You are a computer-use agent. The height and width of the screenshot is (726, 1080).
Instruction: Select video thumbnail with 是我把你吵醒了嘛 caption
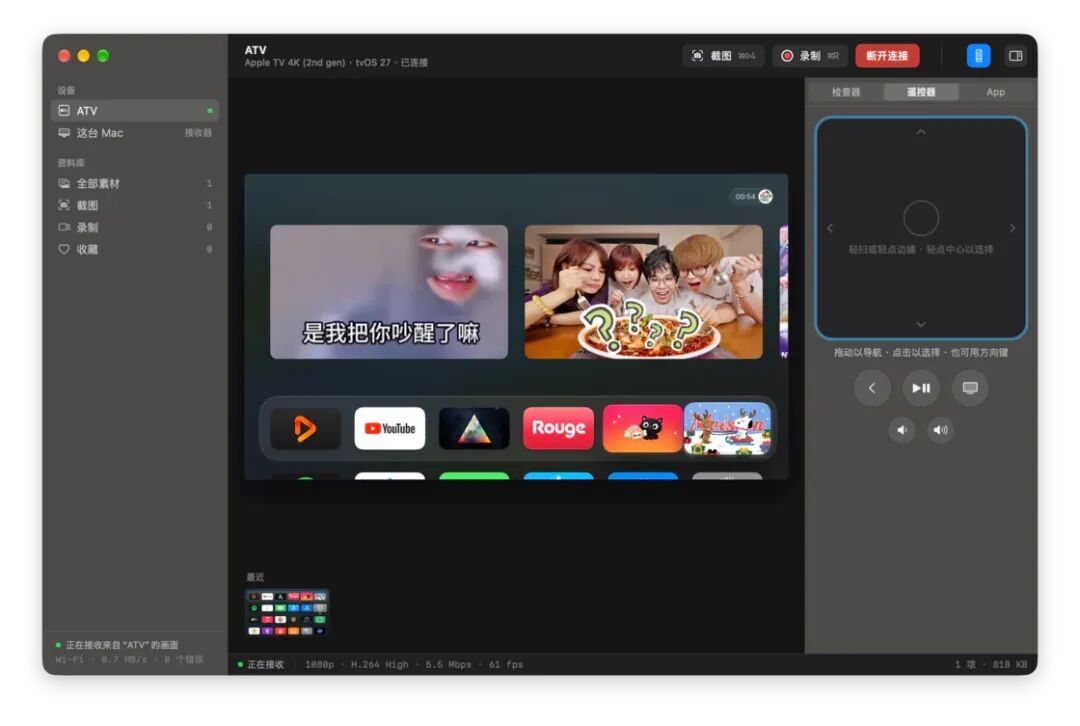(389, 292)
